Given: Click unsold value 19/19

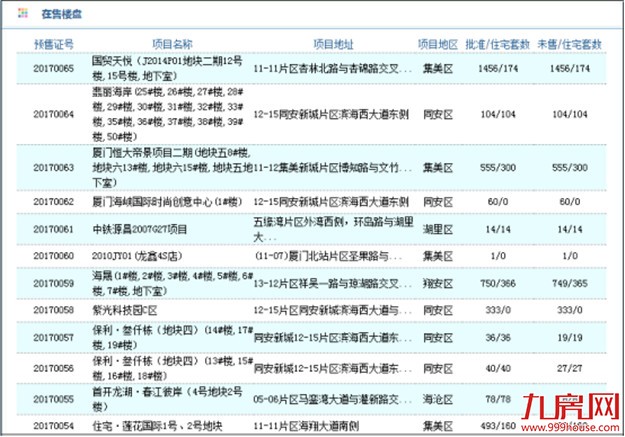Looking at the screenshot, I should pos(570,338).
